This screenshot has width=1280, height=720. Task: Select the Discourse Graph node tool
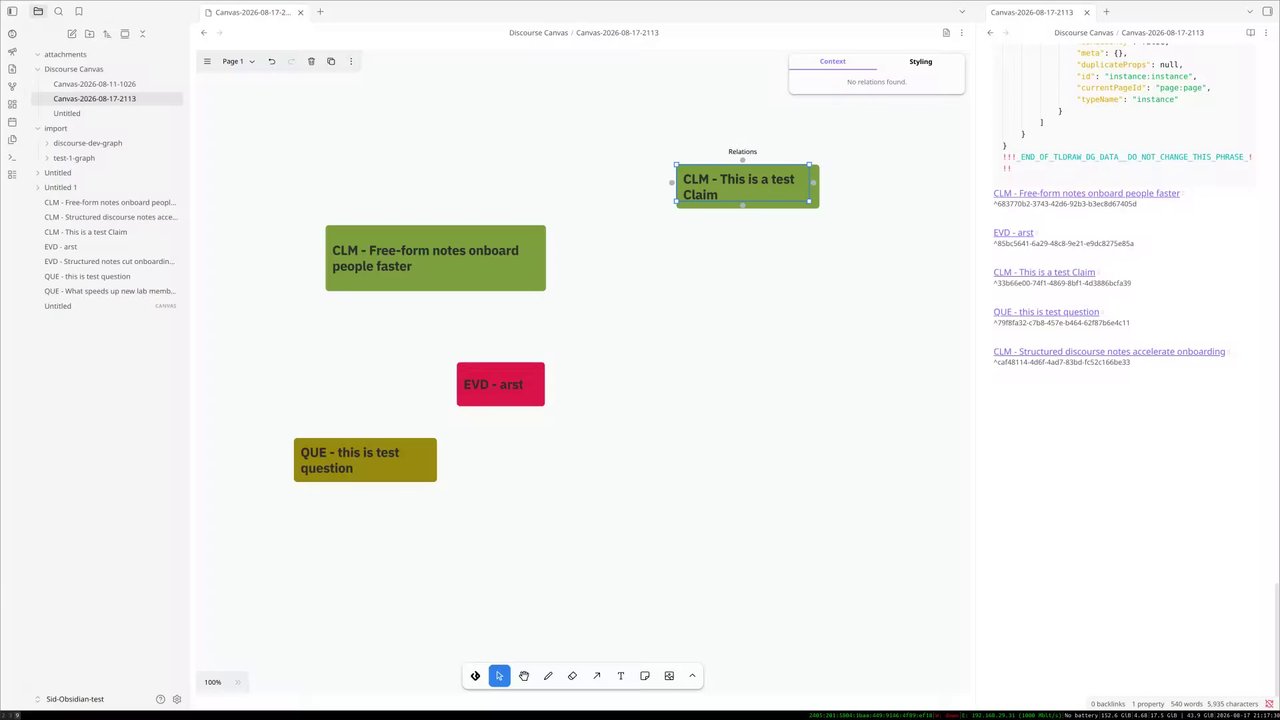pos(475,676)
